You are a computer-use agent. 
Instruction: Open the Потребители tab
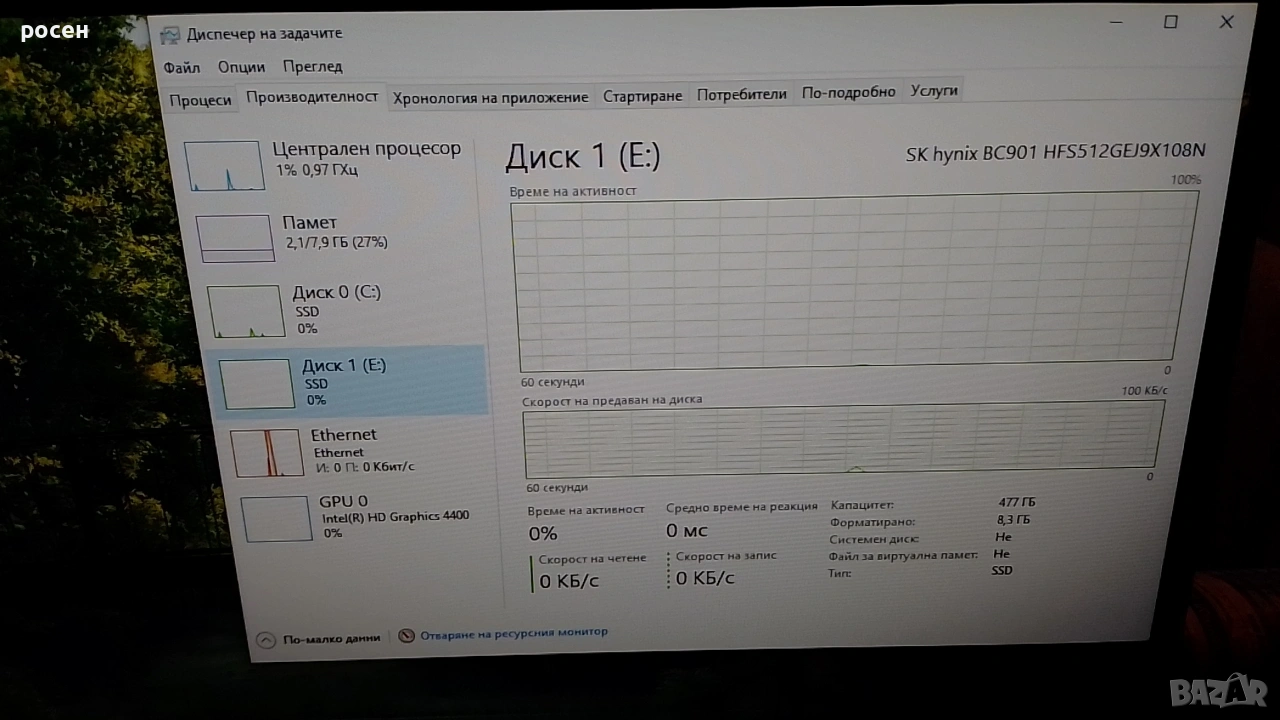pyautogui.click(x=741, y=95)
